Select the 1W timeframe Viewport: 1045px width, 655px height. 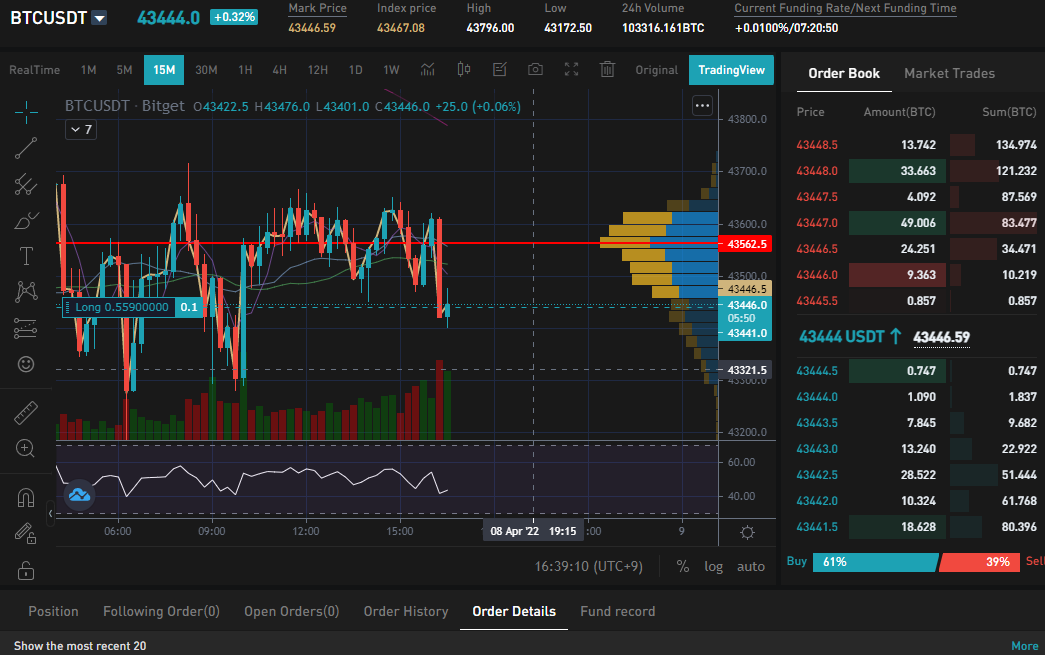[x=391, y=70]
